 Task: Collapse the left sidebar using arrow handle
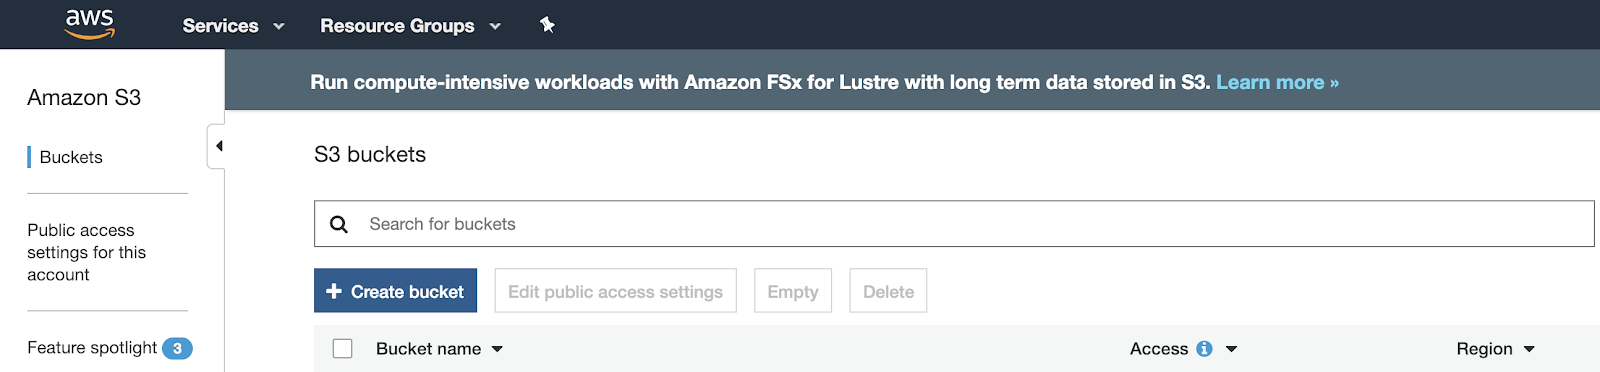click(217, 146)
